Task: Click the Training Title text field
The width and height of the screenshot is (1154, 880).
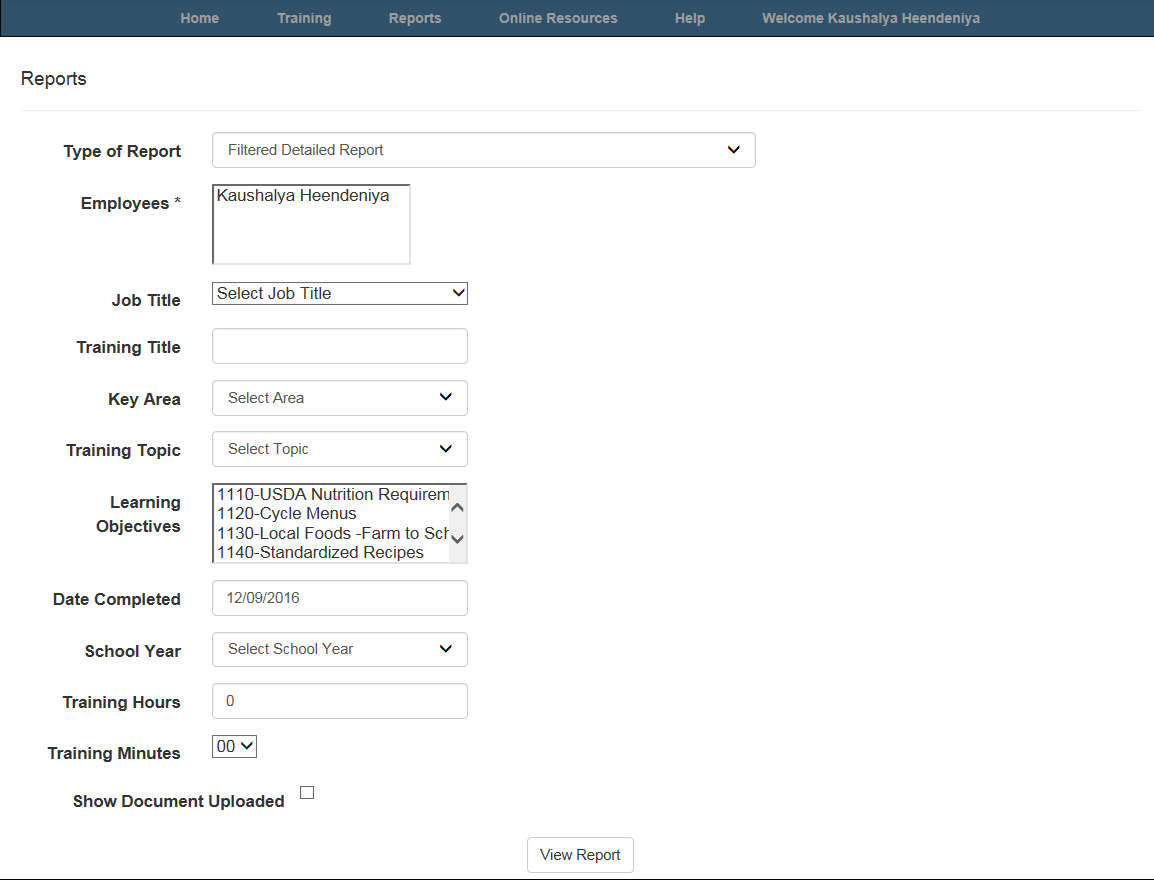Action: (340, 346)
